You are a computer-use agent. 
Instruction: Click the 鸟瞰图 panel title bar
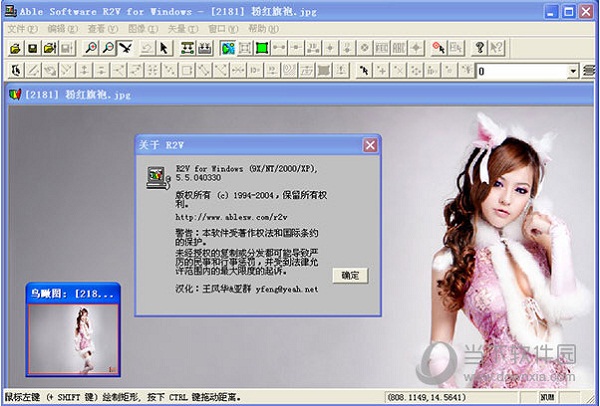73,293
